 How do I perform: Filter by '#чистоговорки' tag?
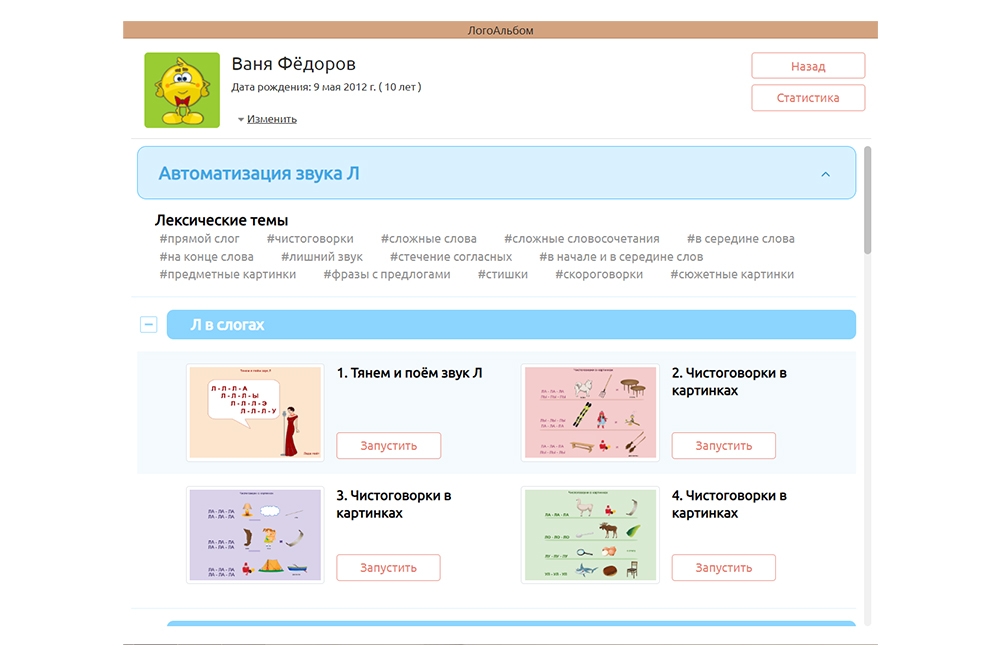pos(310,239)
